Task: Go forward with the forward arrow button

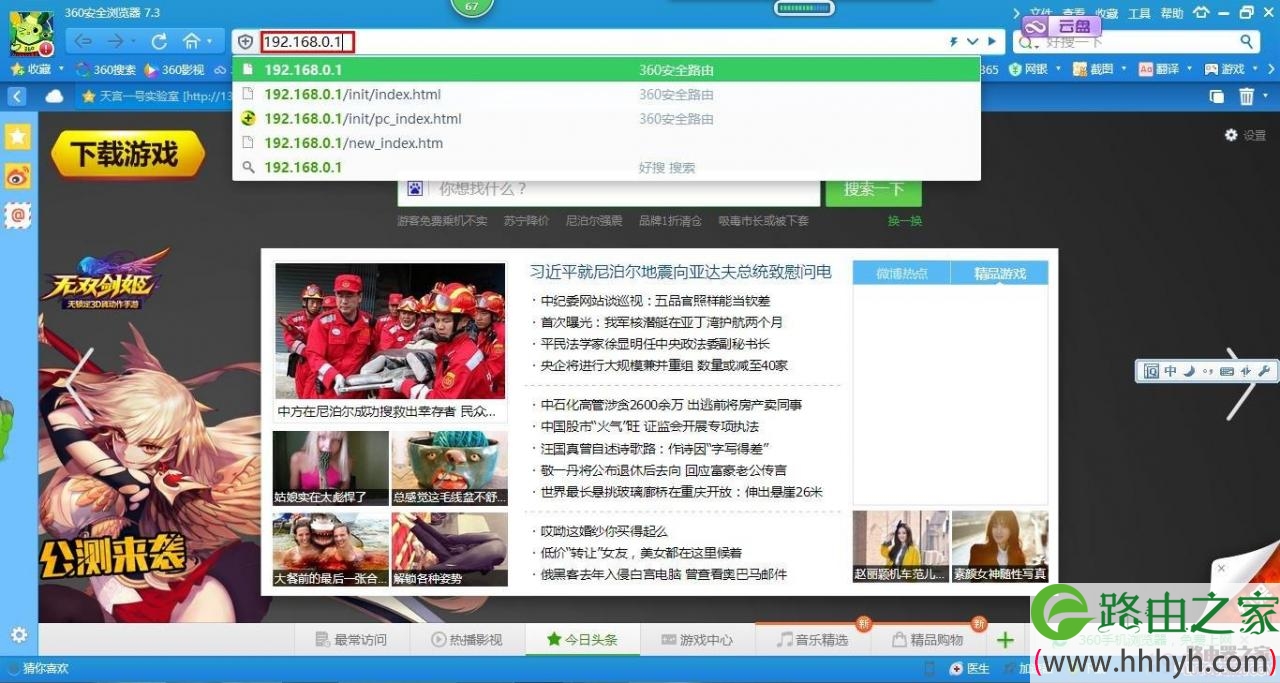Action: [x=115, y=42]
